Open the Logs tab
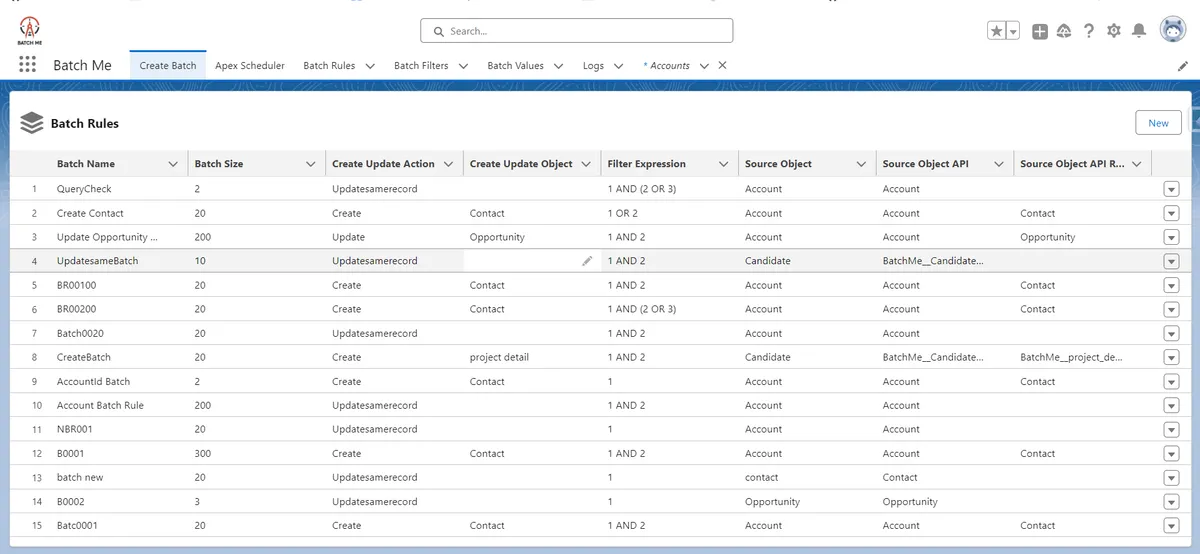1200x554 pixels. (x=593, y=65)
